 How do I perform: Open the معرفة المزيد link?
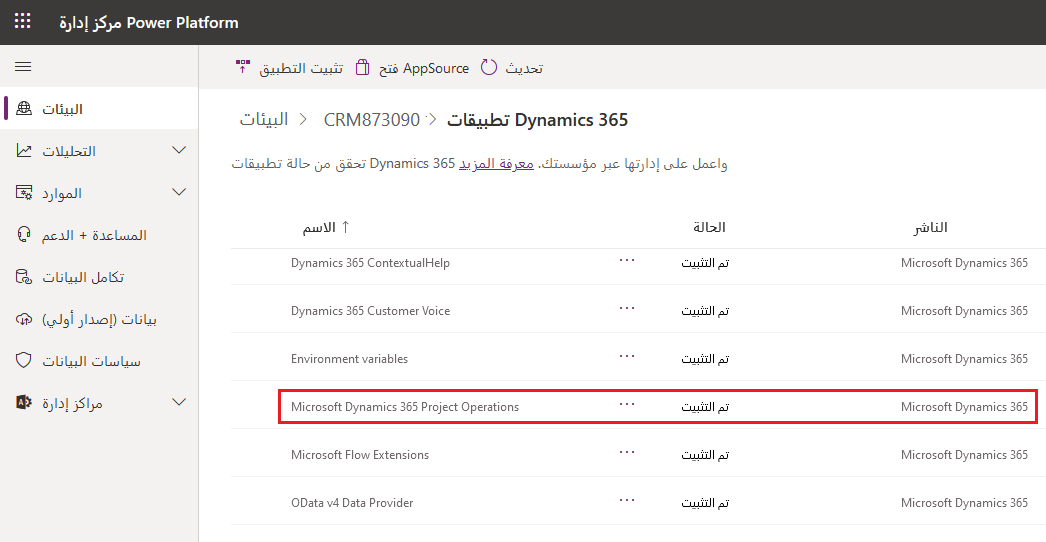click(496, 164)
